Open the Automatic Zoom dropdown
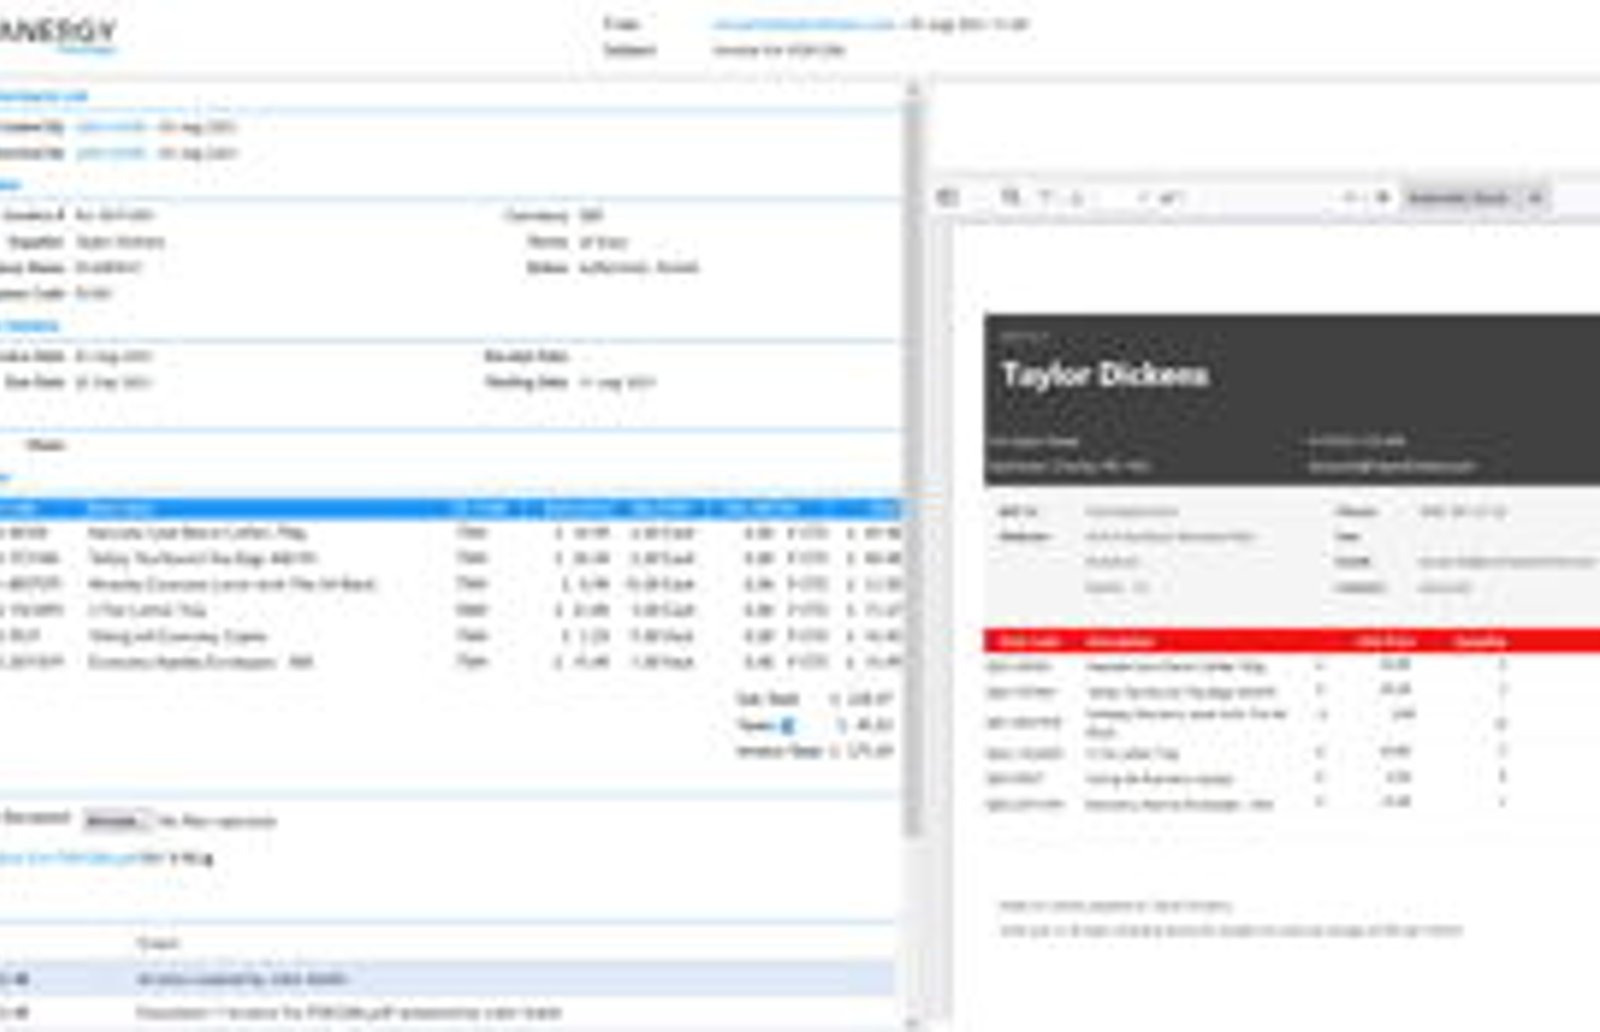Image resolution: width=1600 pixels, height=1032 pixels. [1474, 197]
